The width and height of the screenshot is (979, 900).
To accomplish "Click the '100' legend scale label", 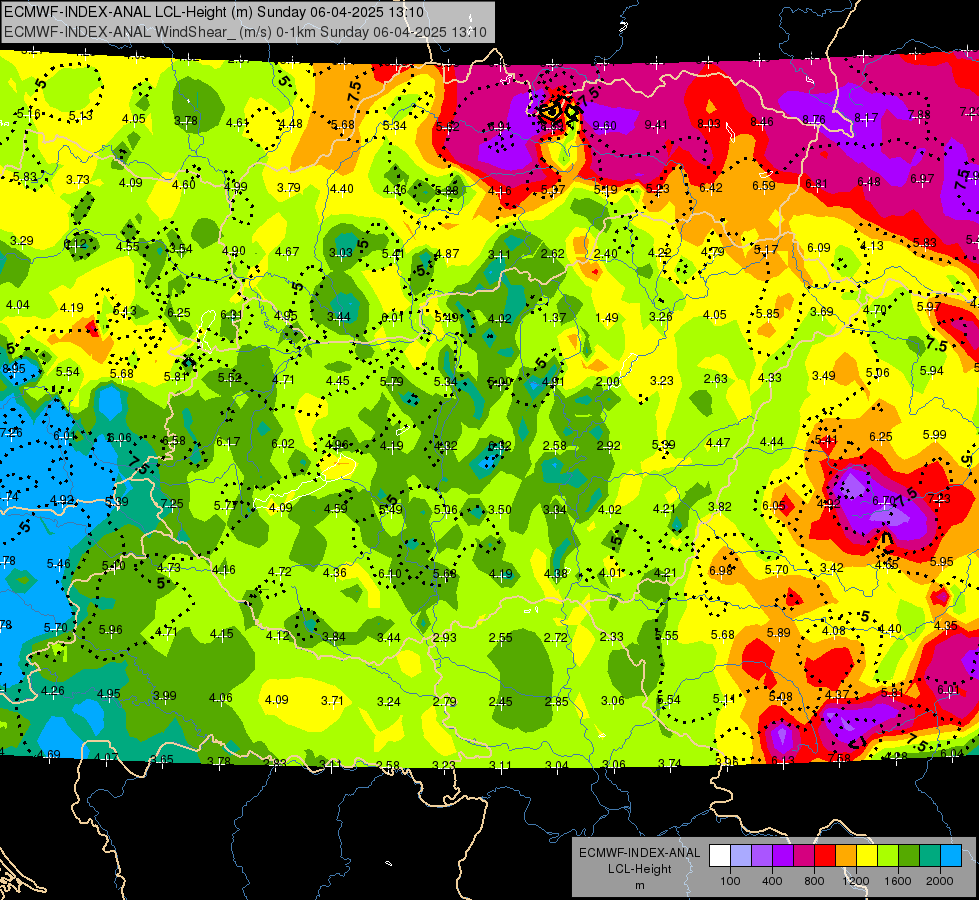I will (x=730, y=881).
